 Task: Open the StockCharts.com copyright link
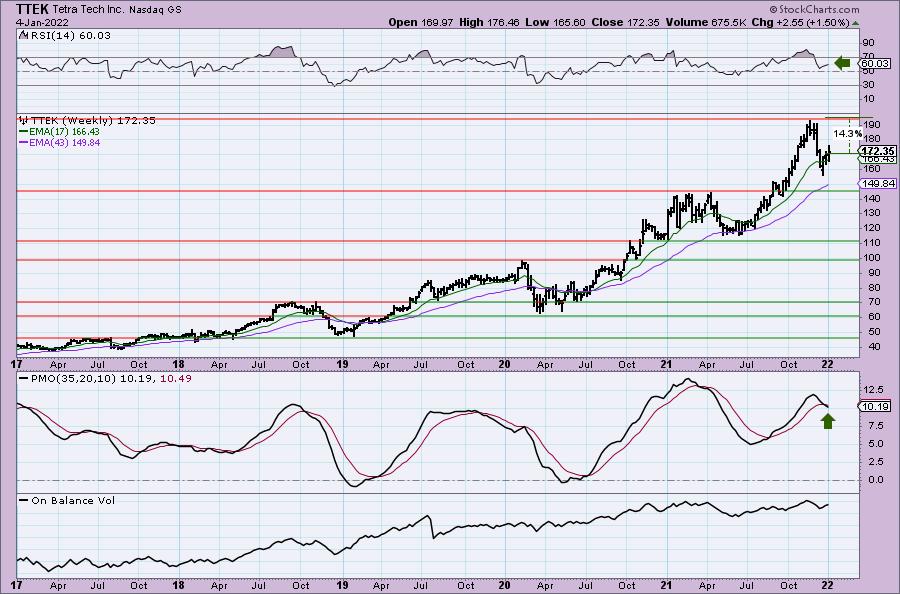point(814,9)
